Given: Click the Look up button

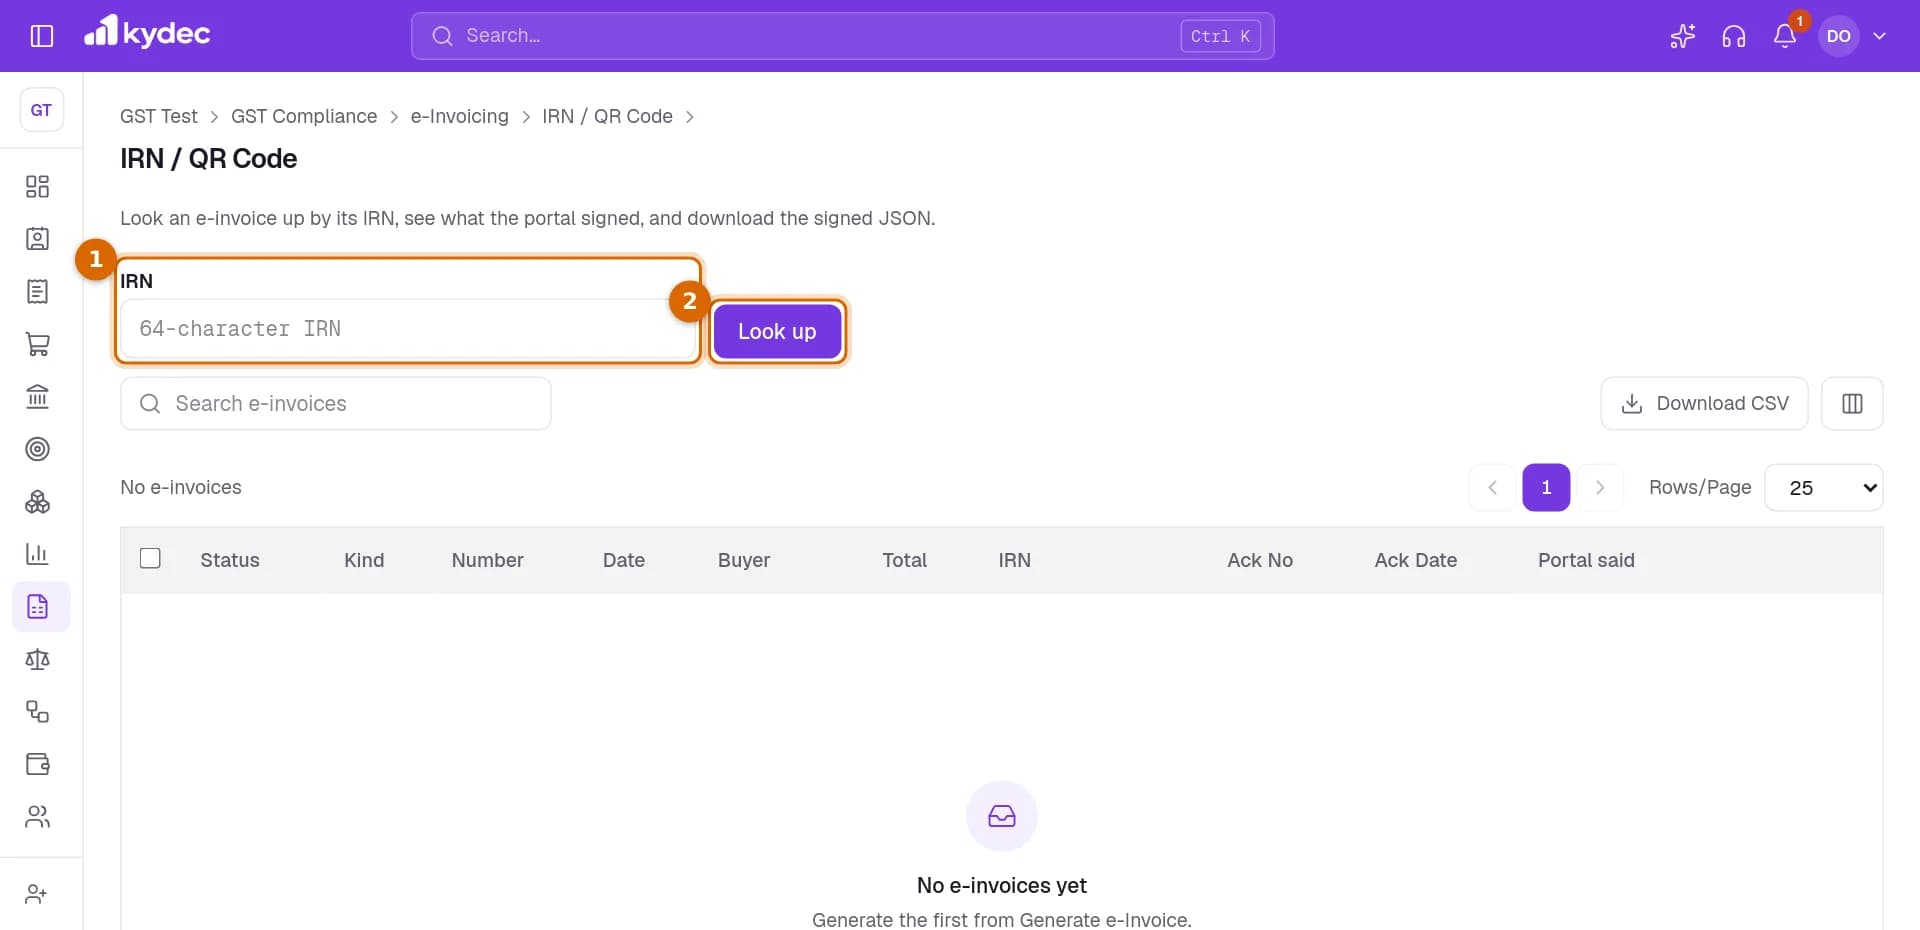Looking at the screenshot, I should (x=777, y=331).
